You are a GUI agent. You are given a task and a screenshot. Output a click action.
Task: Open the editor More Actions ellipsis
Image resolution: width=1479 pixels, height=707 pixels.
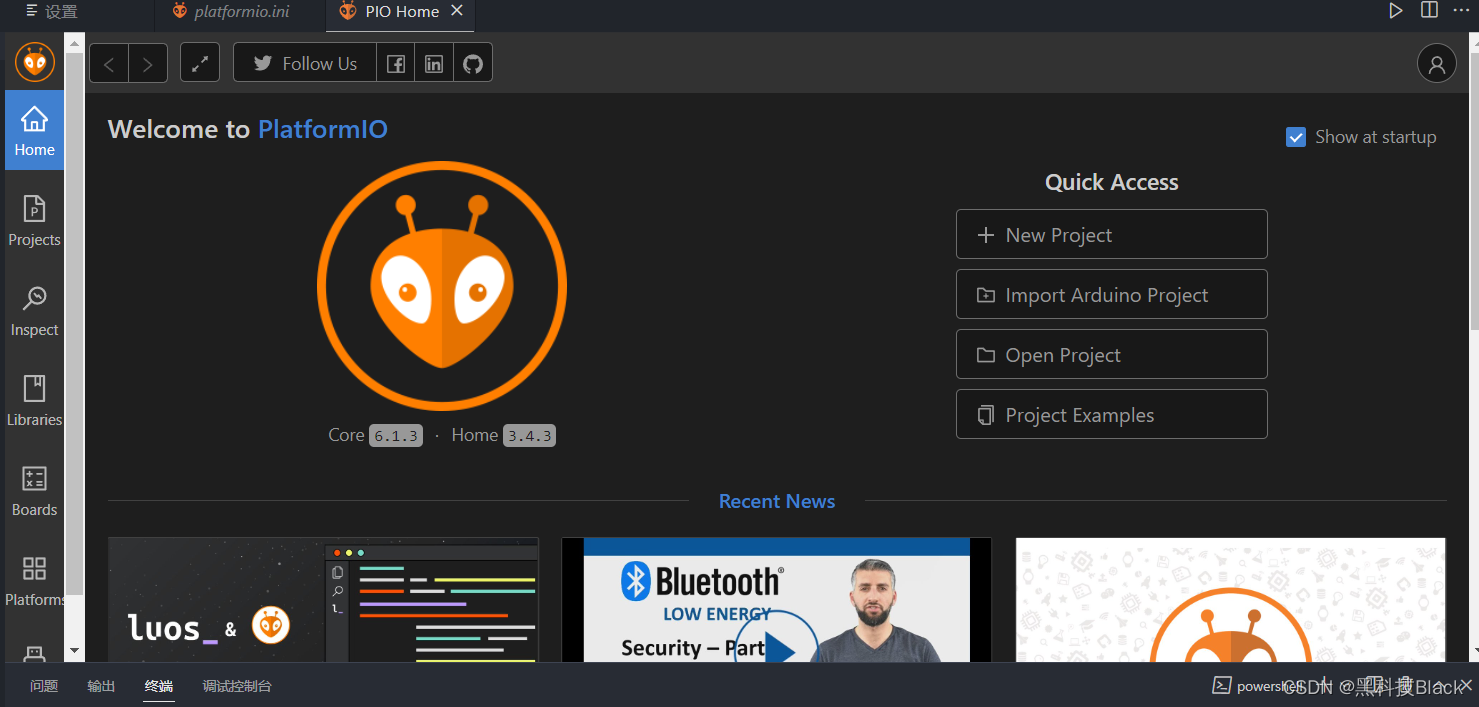1461,10
